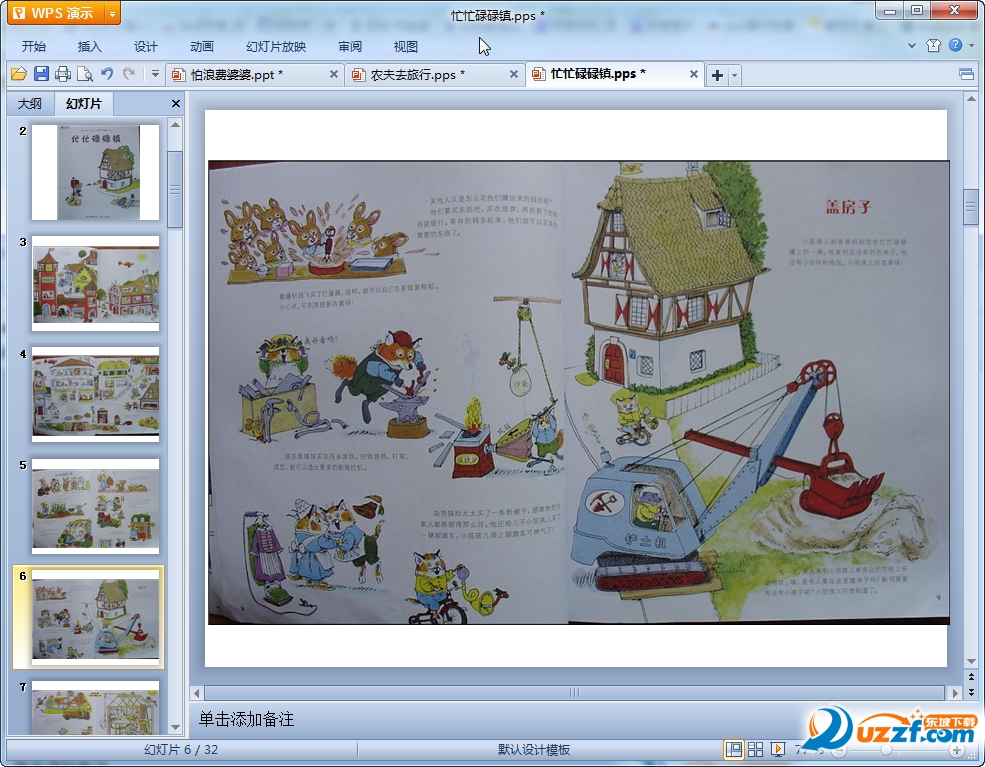Open the 审阅 menu tab
The width and height of the screenshot is (985, 767).
click(x=350, y=46)
